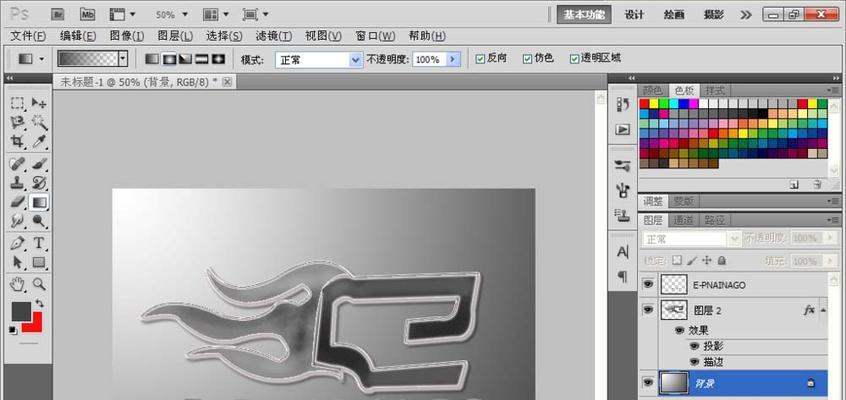Launch Mini Bridge

click(x=87, y=15)
